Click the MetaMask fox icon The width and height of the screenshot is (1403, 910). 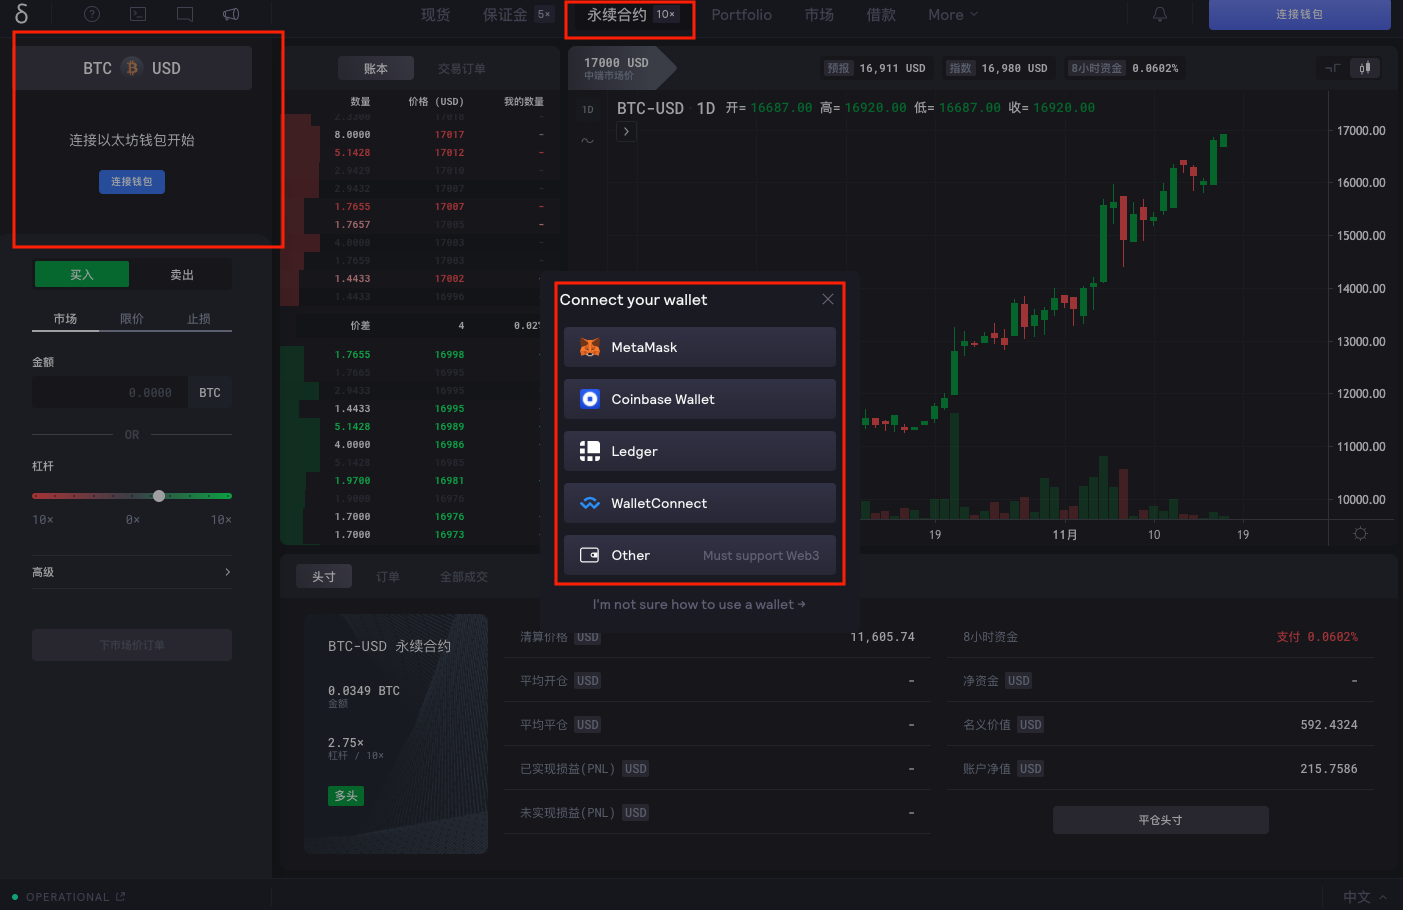click(590, 347)
